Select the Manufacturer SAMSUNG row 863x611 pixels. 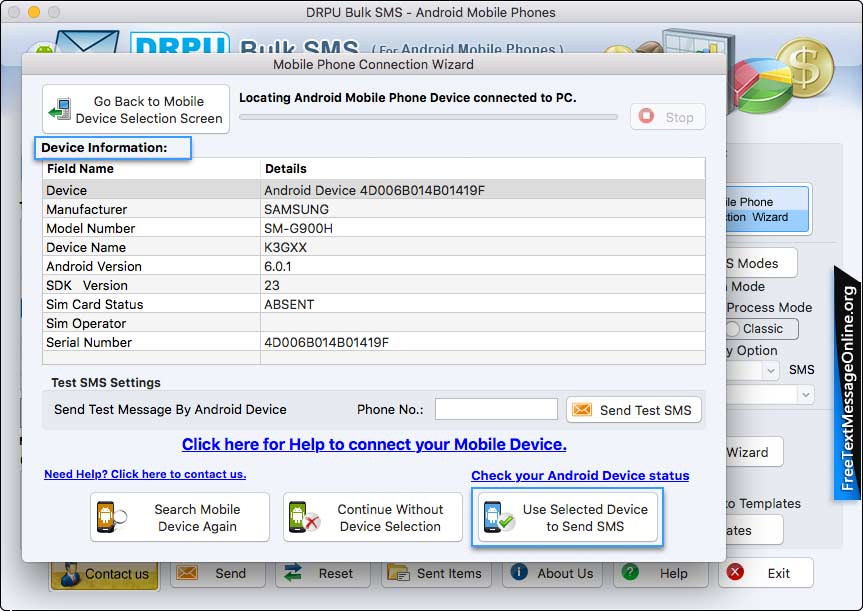pos(374,209)
